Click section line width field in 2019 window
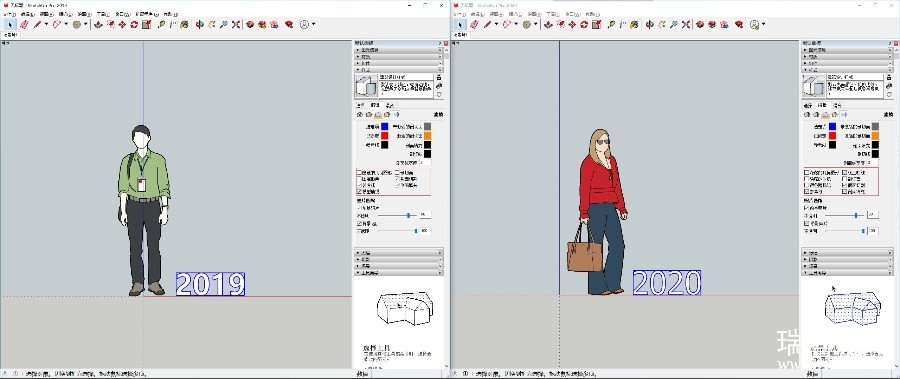 [x=426, y=163]
